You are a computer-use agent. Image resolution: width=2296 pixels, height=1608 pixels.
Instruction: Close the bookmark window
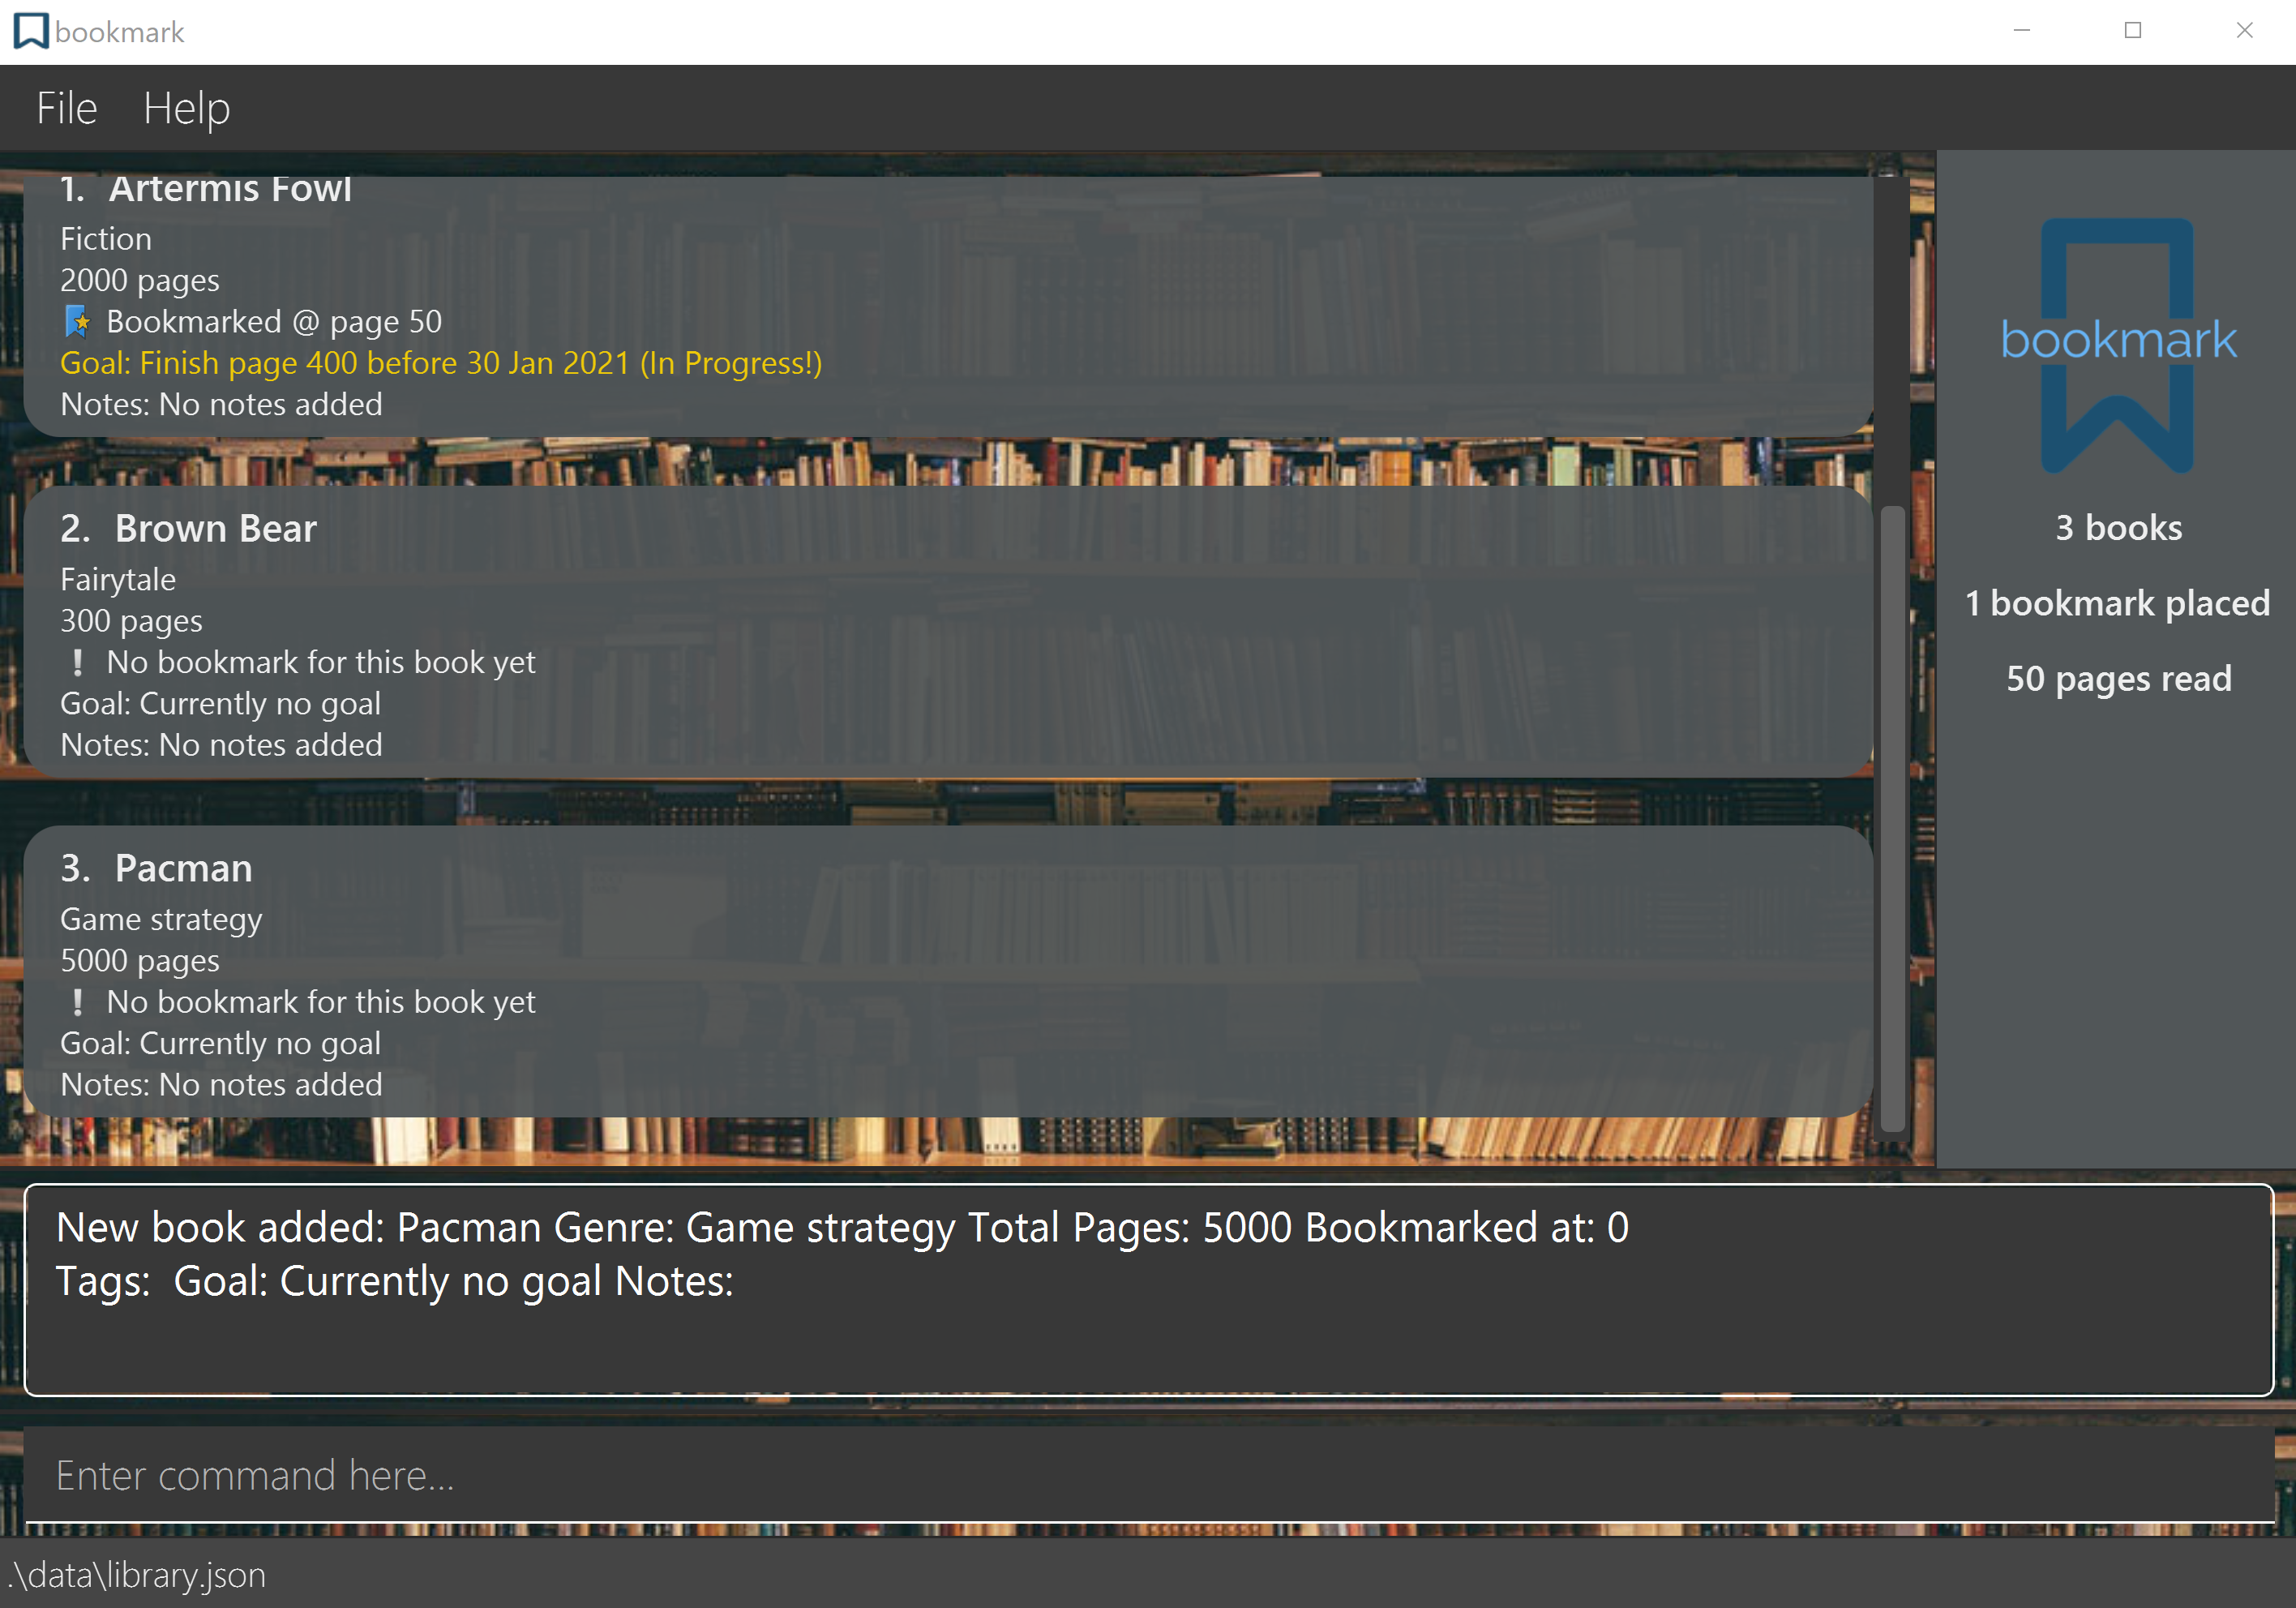(x=2244, y=31)
